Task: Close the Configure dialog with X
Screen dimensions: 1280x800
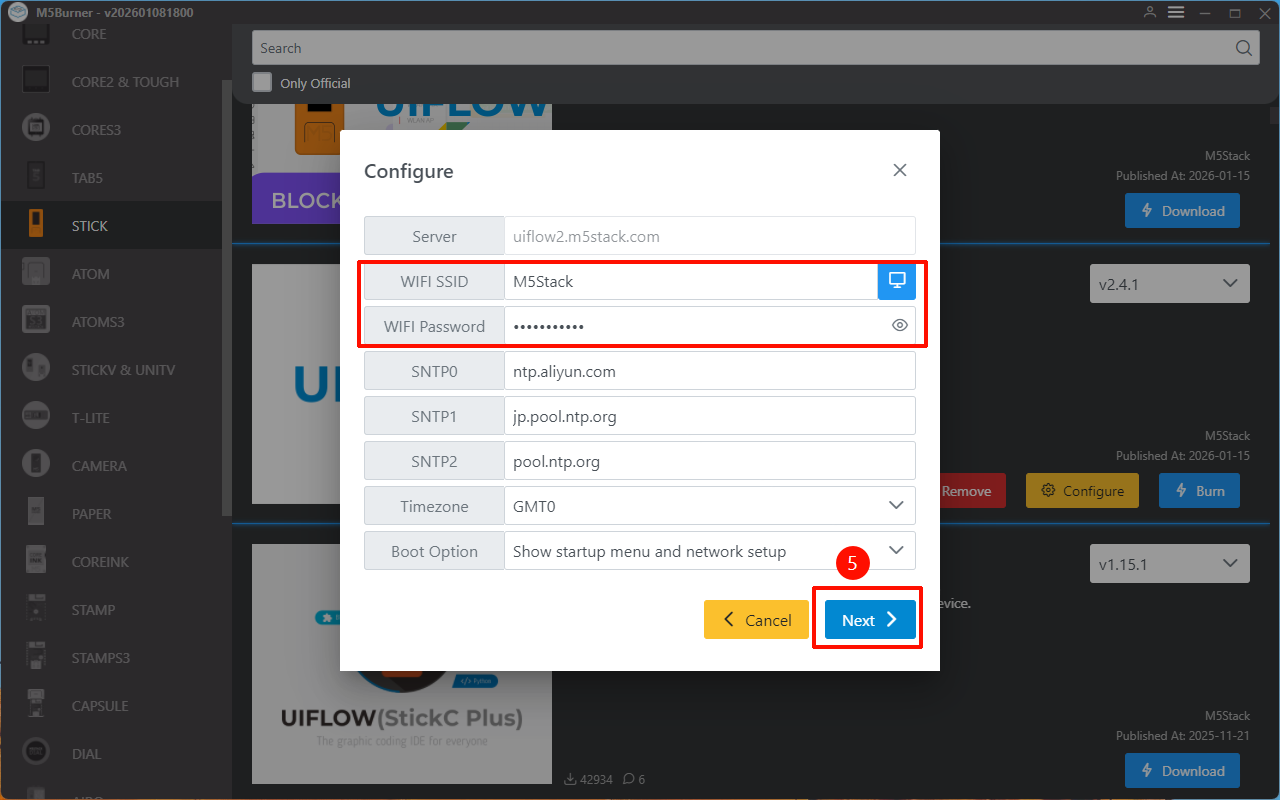Action: (x=899, y=171)
